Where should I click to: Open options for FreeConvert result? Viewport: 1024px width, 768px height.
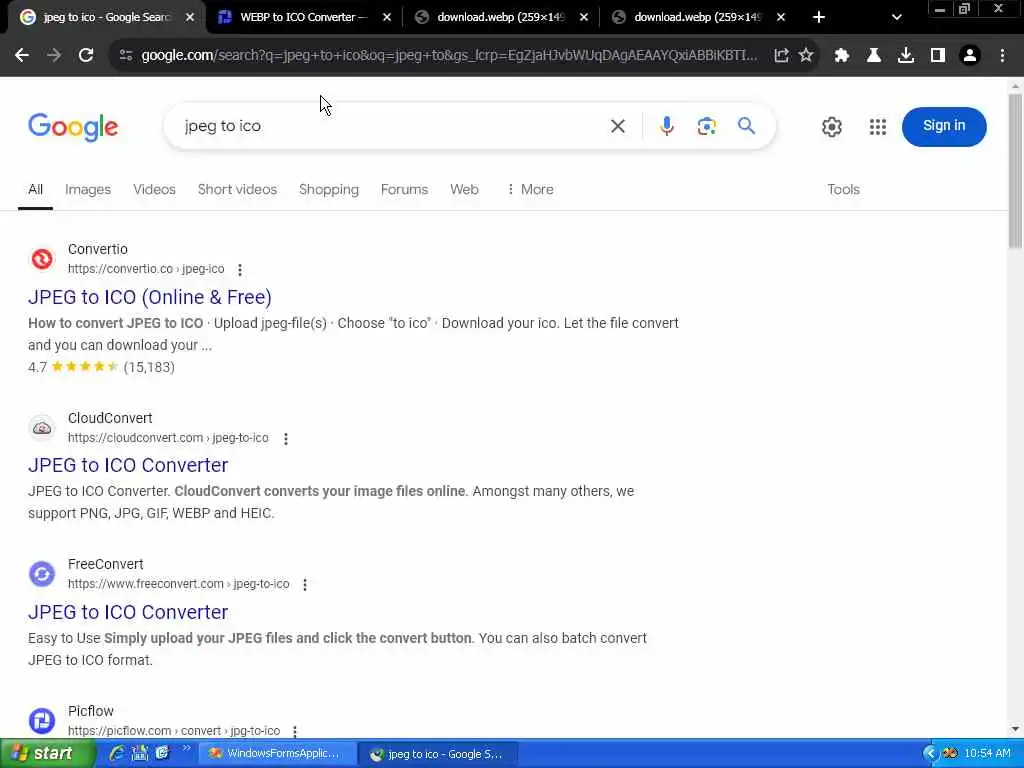click(304, 584)
